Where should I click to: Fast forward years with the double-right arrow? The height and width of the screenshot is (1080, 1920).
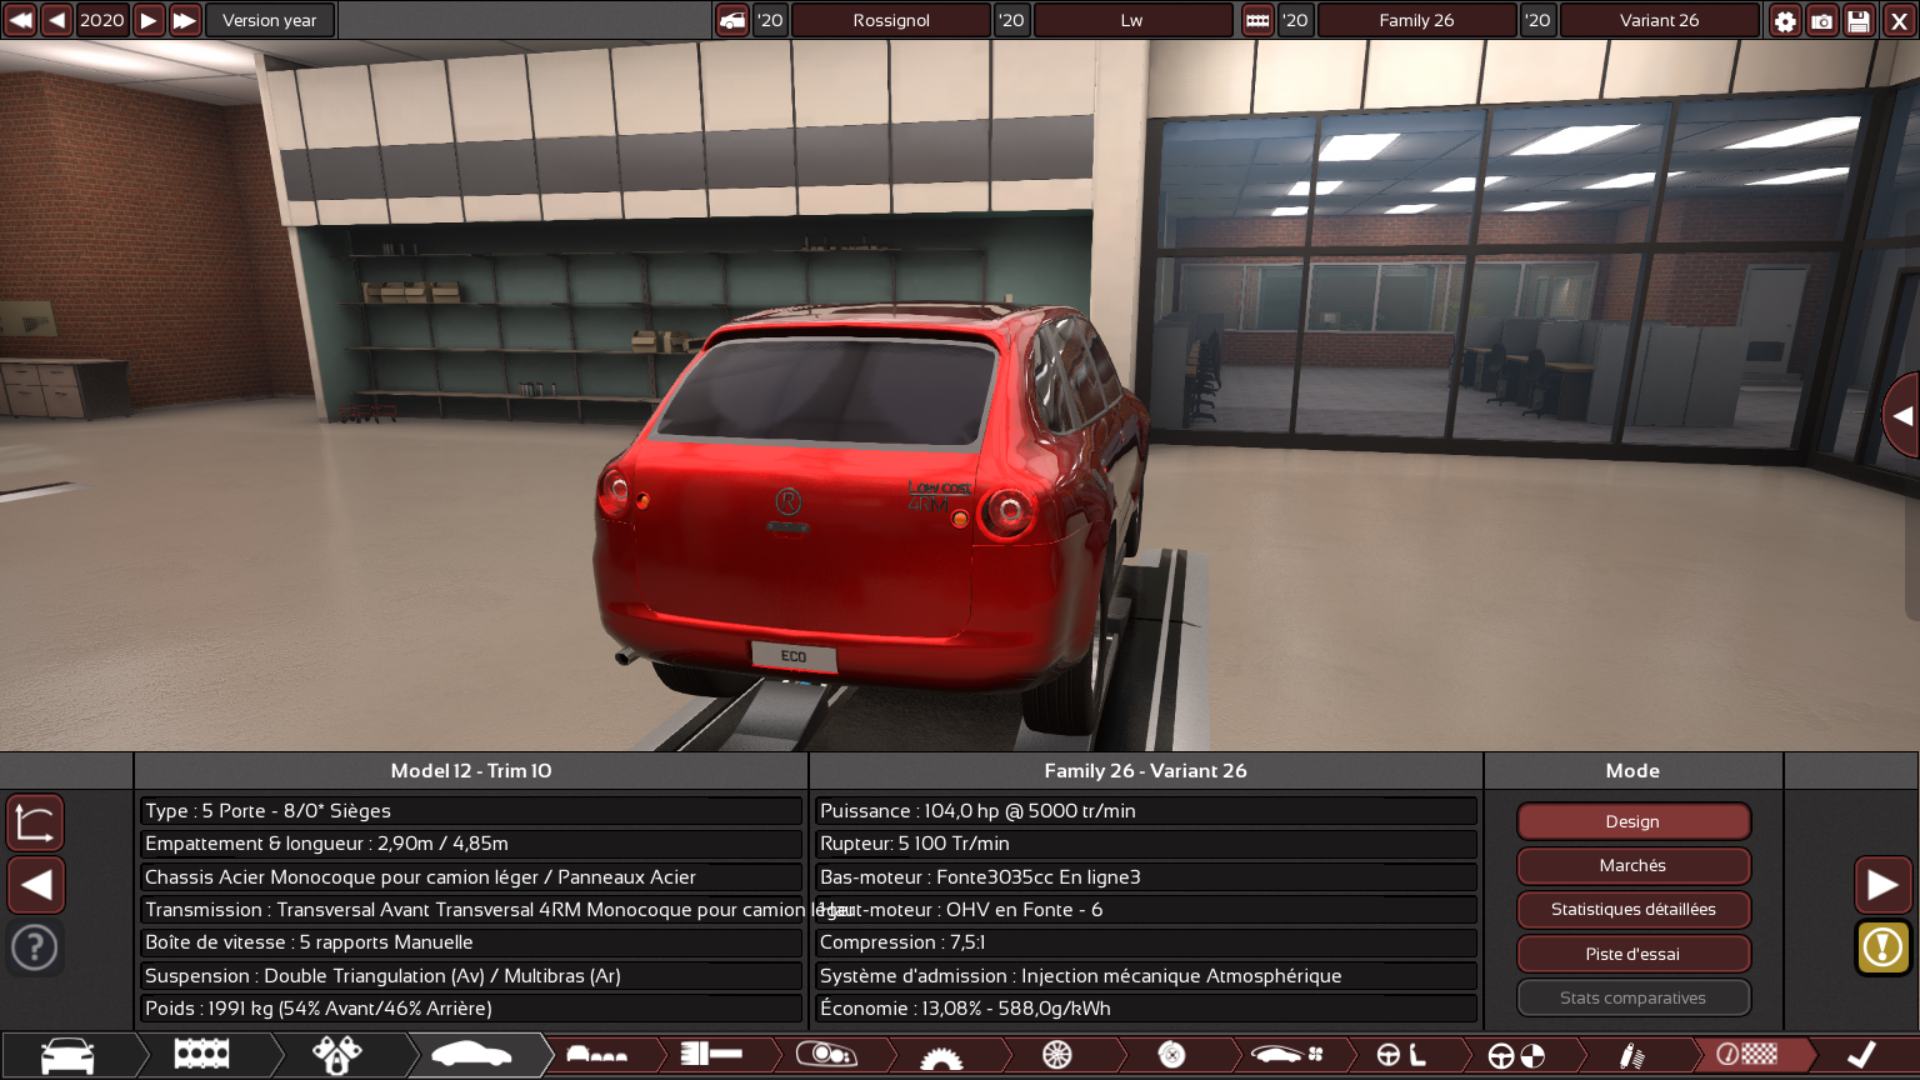tap(185, 20)
